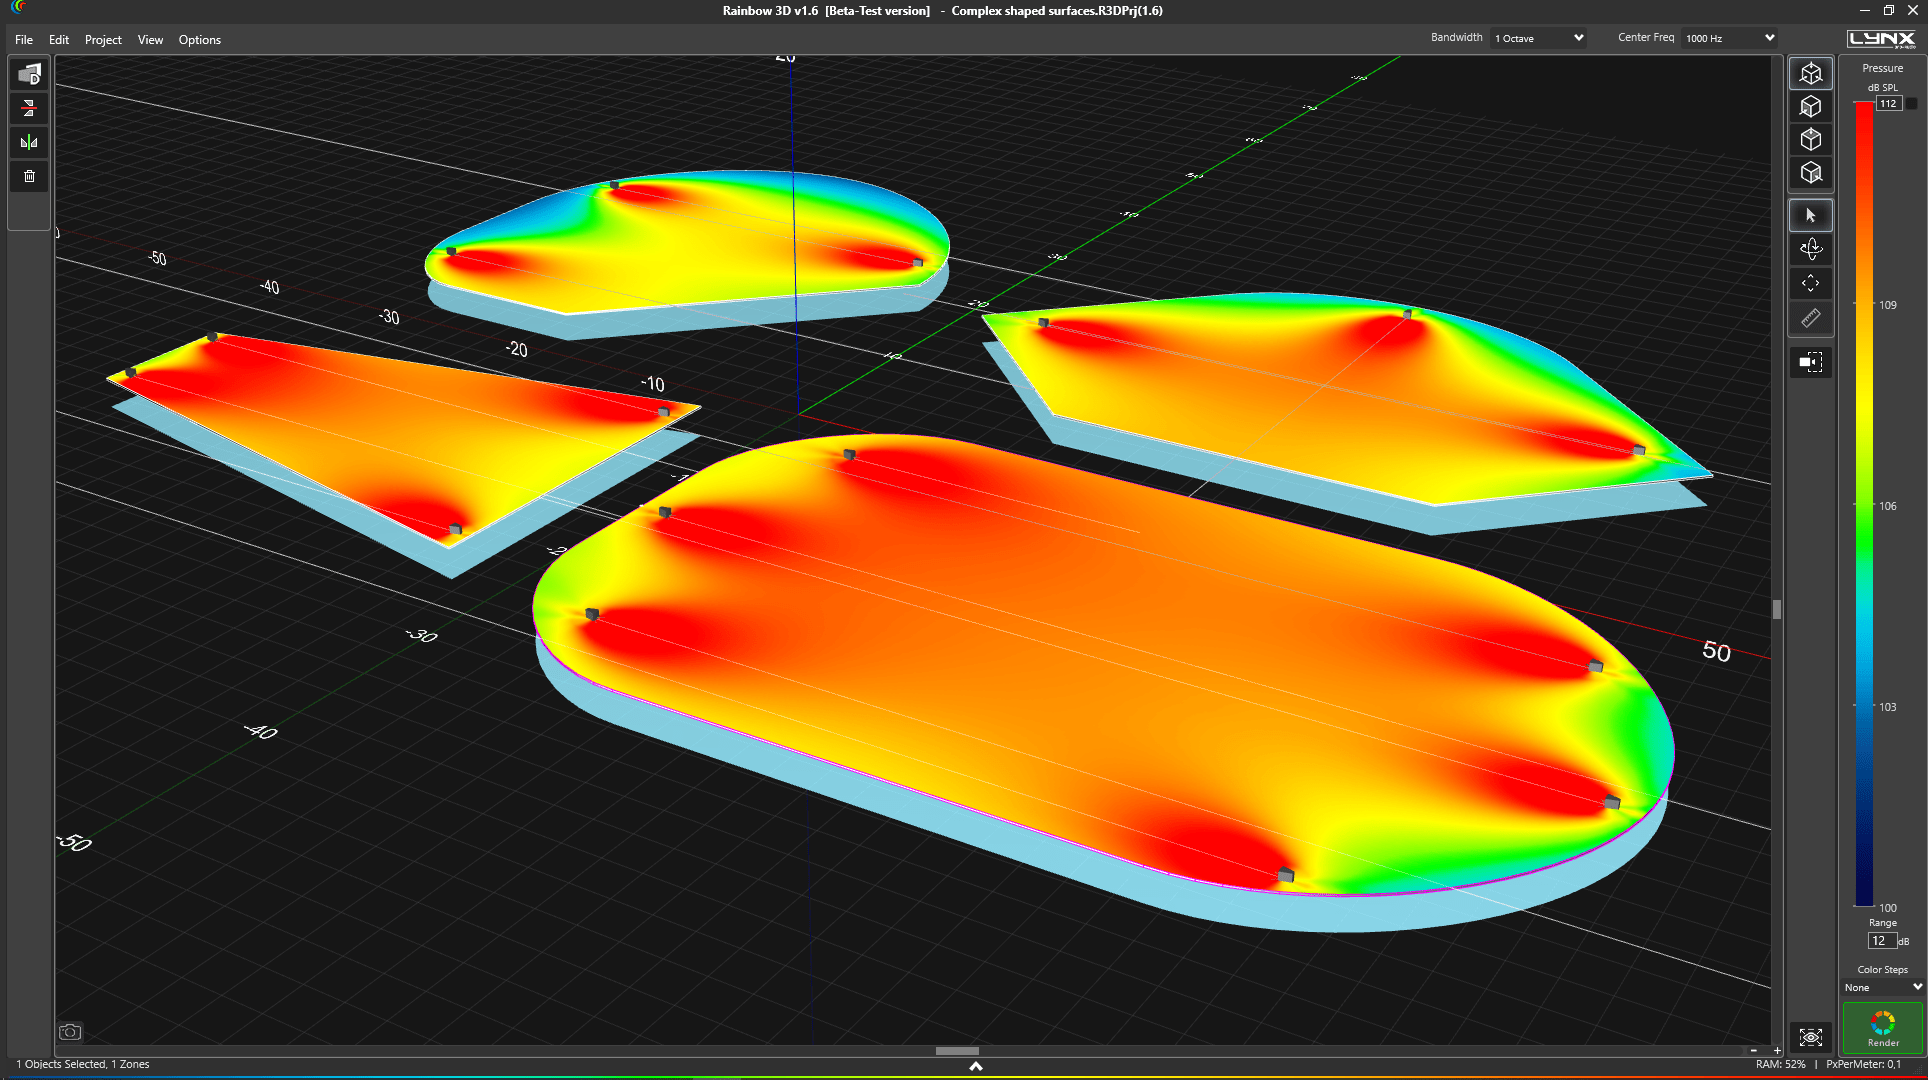Mirror selection across the green axis
The width and height of the screenshot is (1928, 1080).
point(29,142)
